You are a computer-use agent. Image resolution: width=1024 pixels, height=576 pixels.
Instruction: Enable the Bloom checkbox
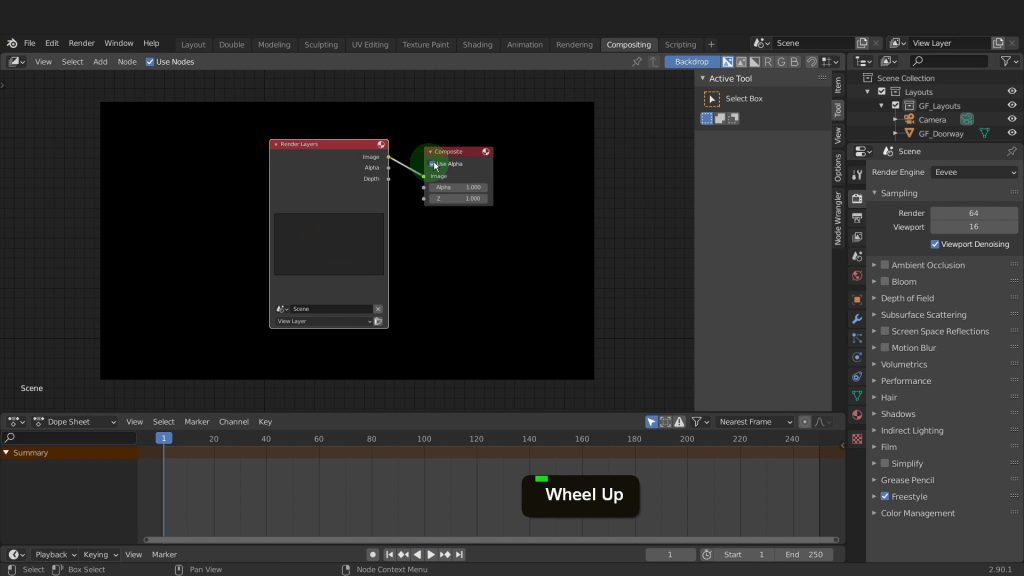pos(884,282)
